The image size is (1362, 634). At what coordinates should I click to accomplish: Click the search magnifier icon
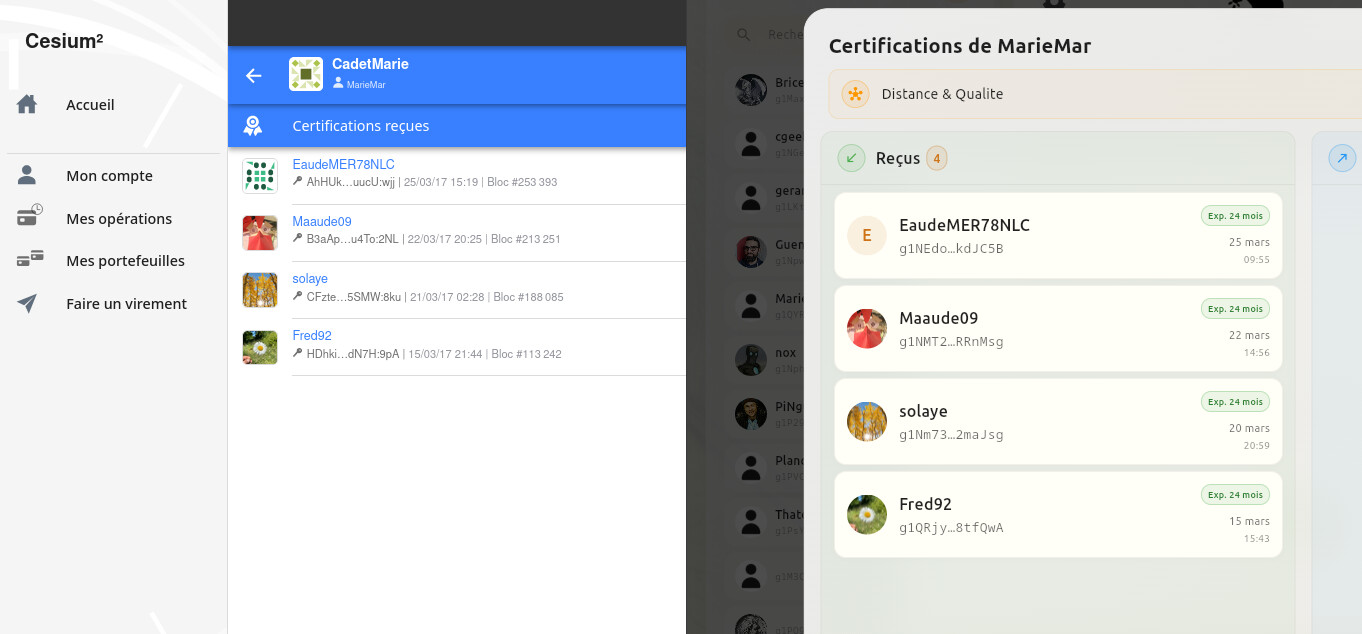click(743, 35)
